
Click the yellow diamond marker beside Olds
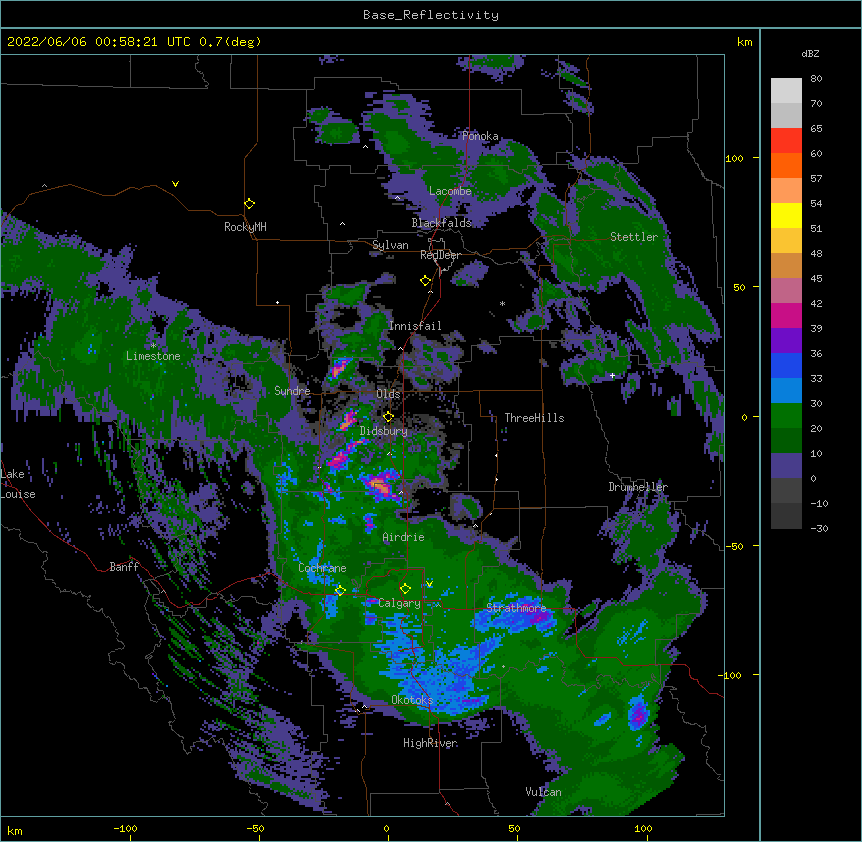click(x=388, y=417)
